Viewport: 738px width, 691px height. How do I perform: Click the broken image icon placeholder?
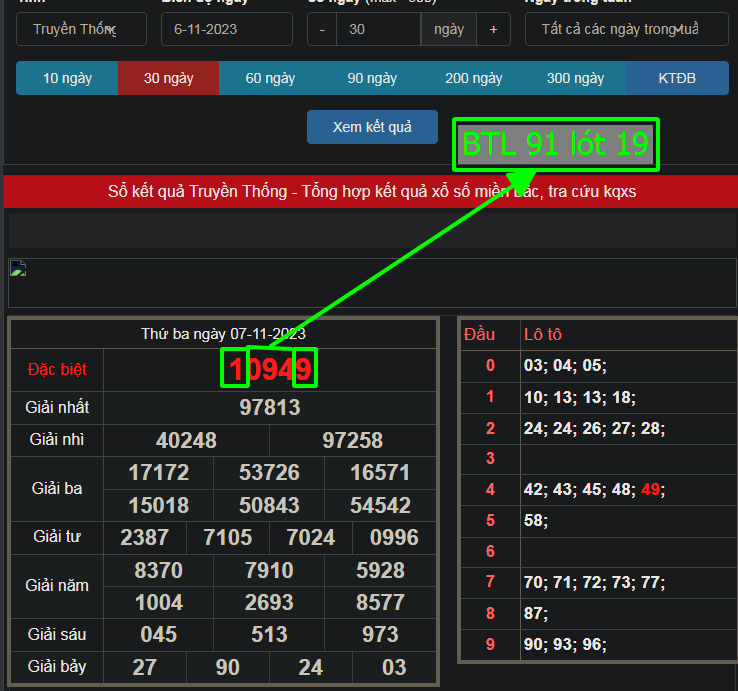[16, 267]
